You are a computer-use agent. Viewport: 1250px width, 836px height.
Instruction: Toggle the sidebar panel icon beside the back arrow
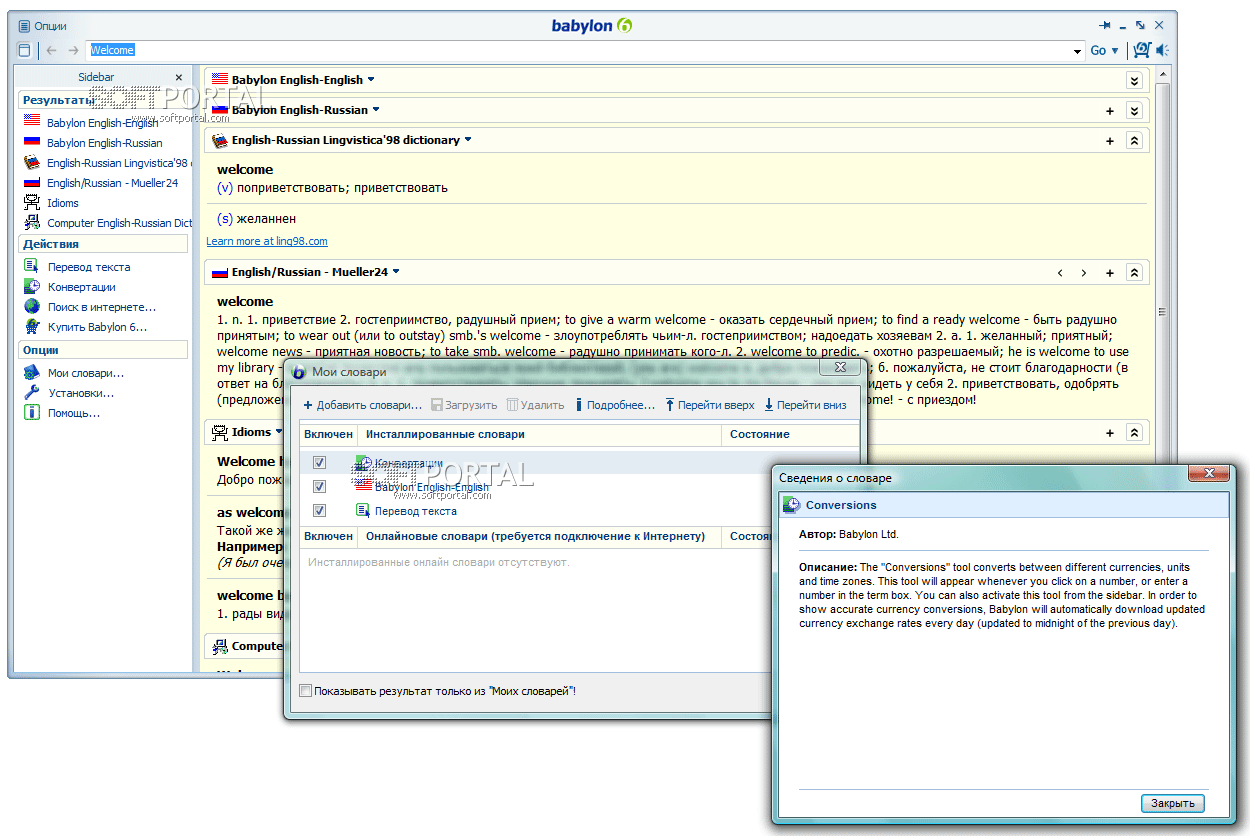[25, 50]
